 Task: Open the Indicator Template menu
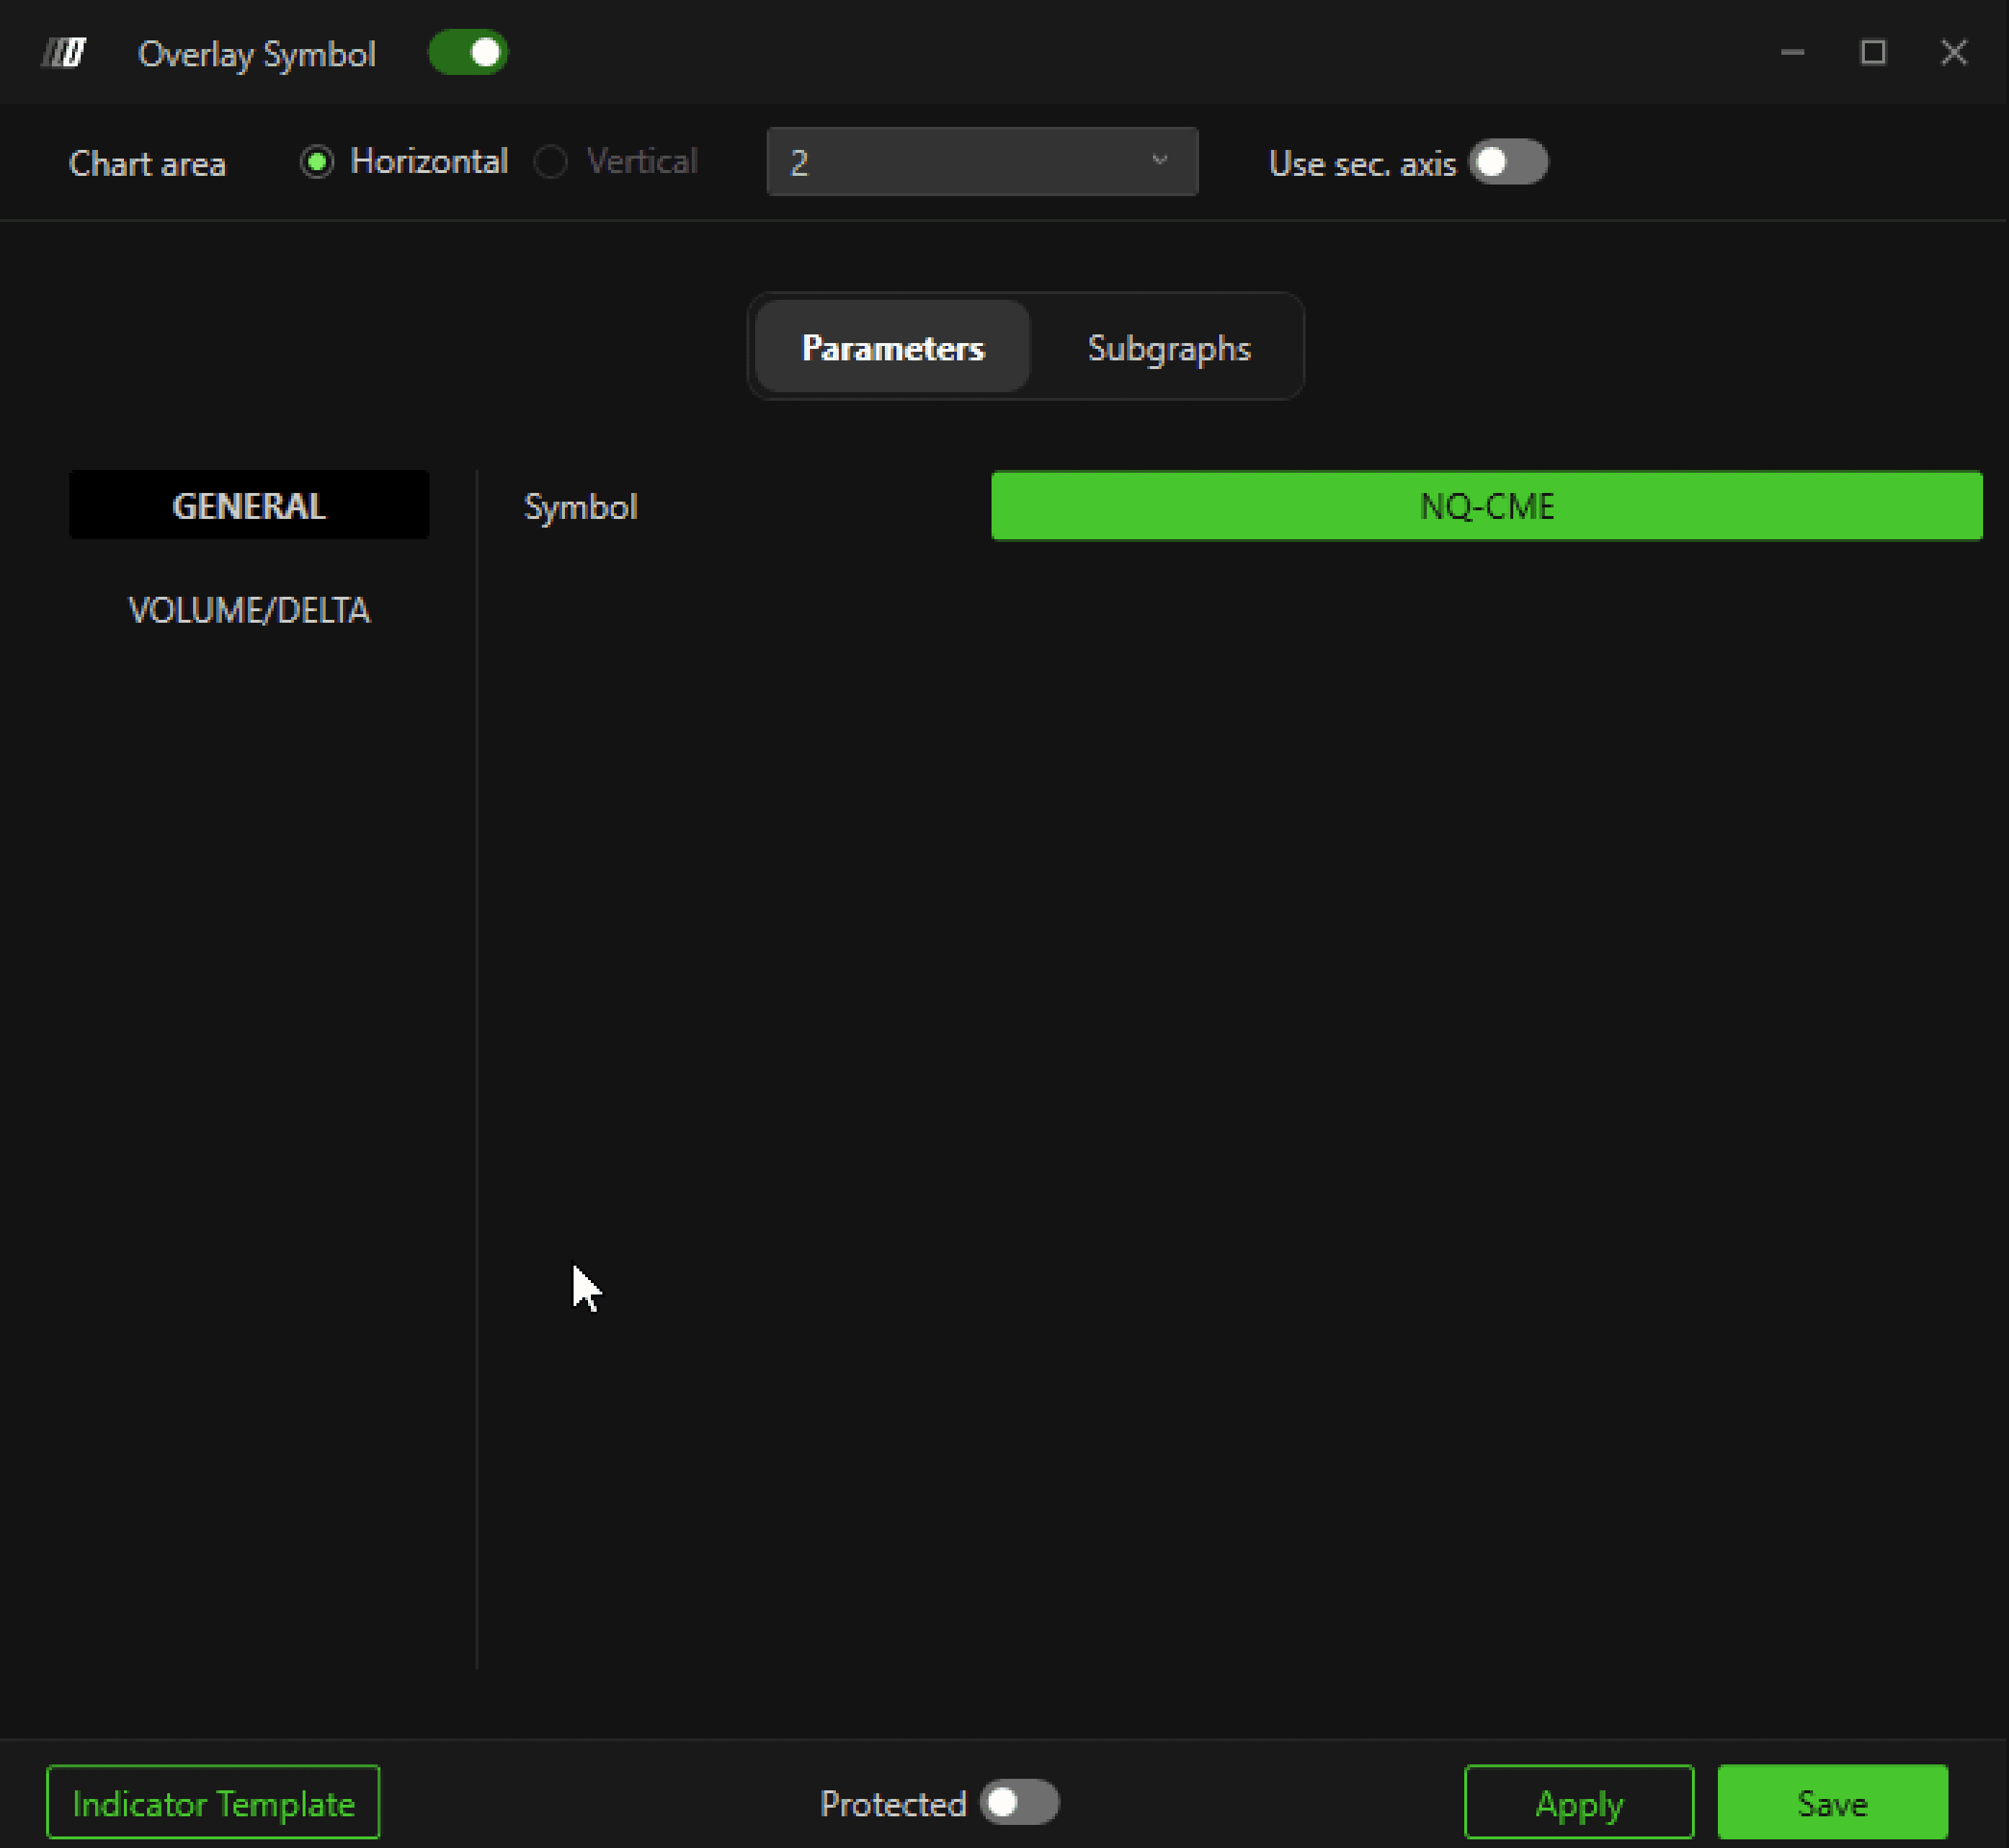[213, 1803]
